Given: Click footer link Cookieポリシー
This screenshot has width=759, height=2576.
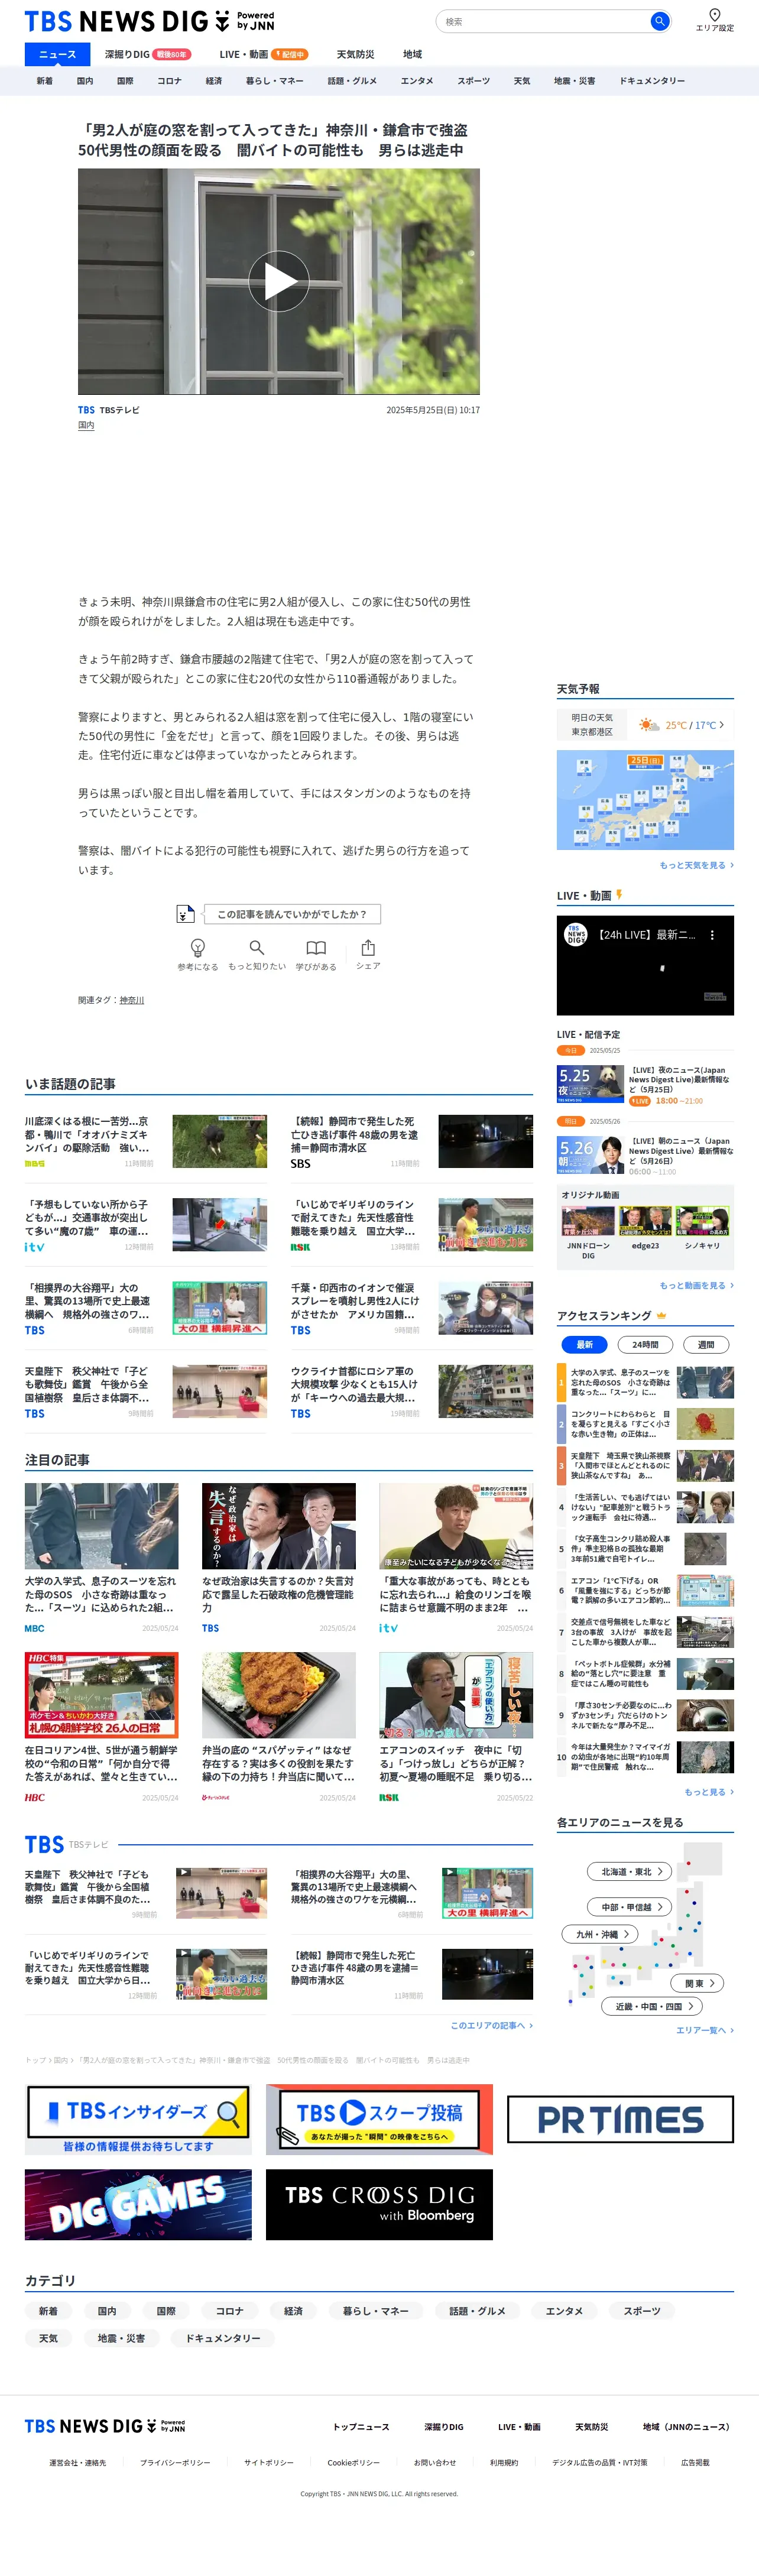Looking at the screenshot, I should 353,2462.
